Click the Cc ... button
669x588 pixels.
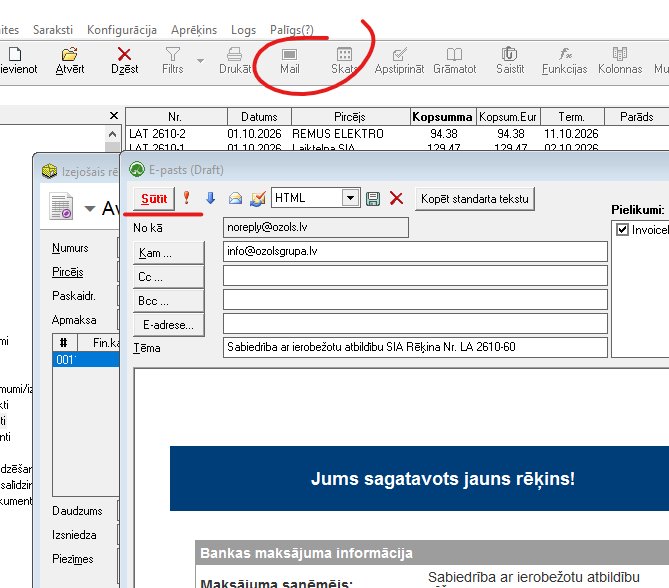click(169, 277)
